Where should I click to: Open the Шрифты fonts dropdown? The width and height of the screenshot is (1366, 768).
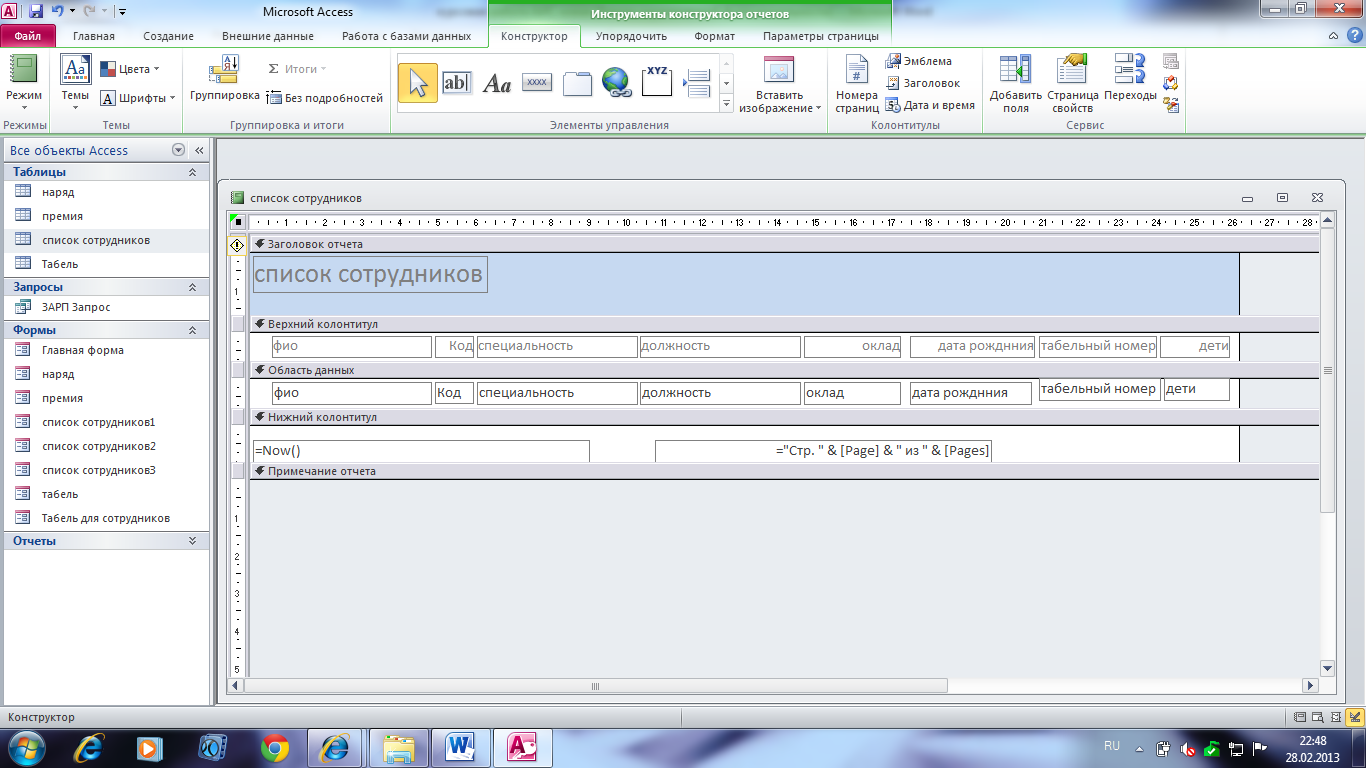coord(137,98)
